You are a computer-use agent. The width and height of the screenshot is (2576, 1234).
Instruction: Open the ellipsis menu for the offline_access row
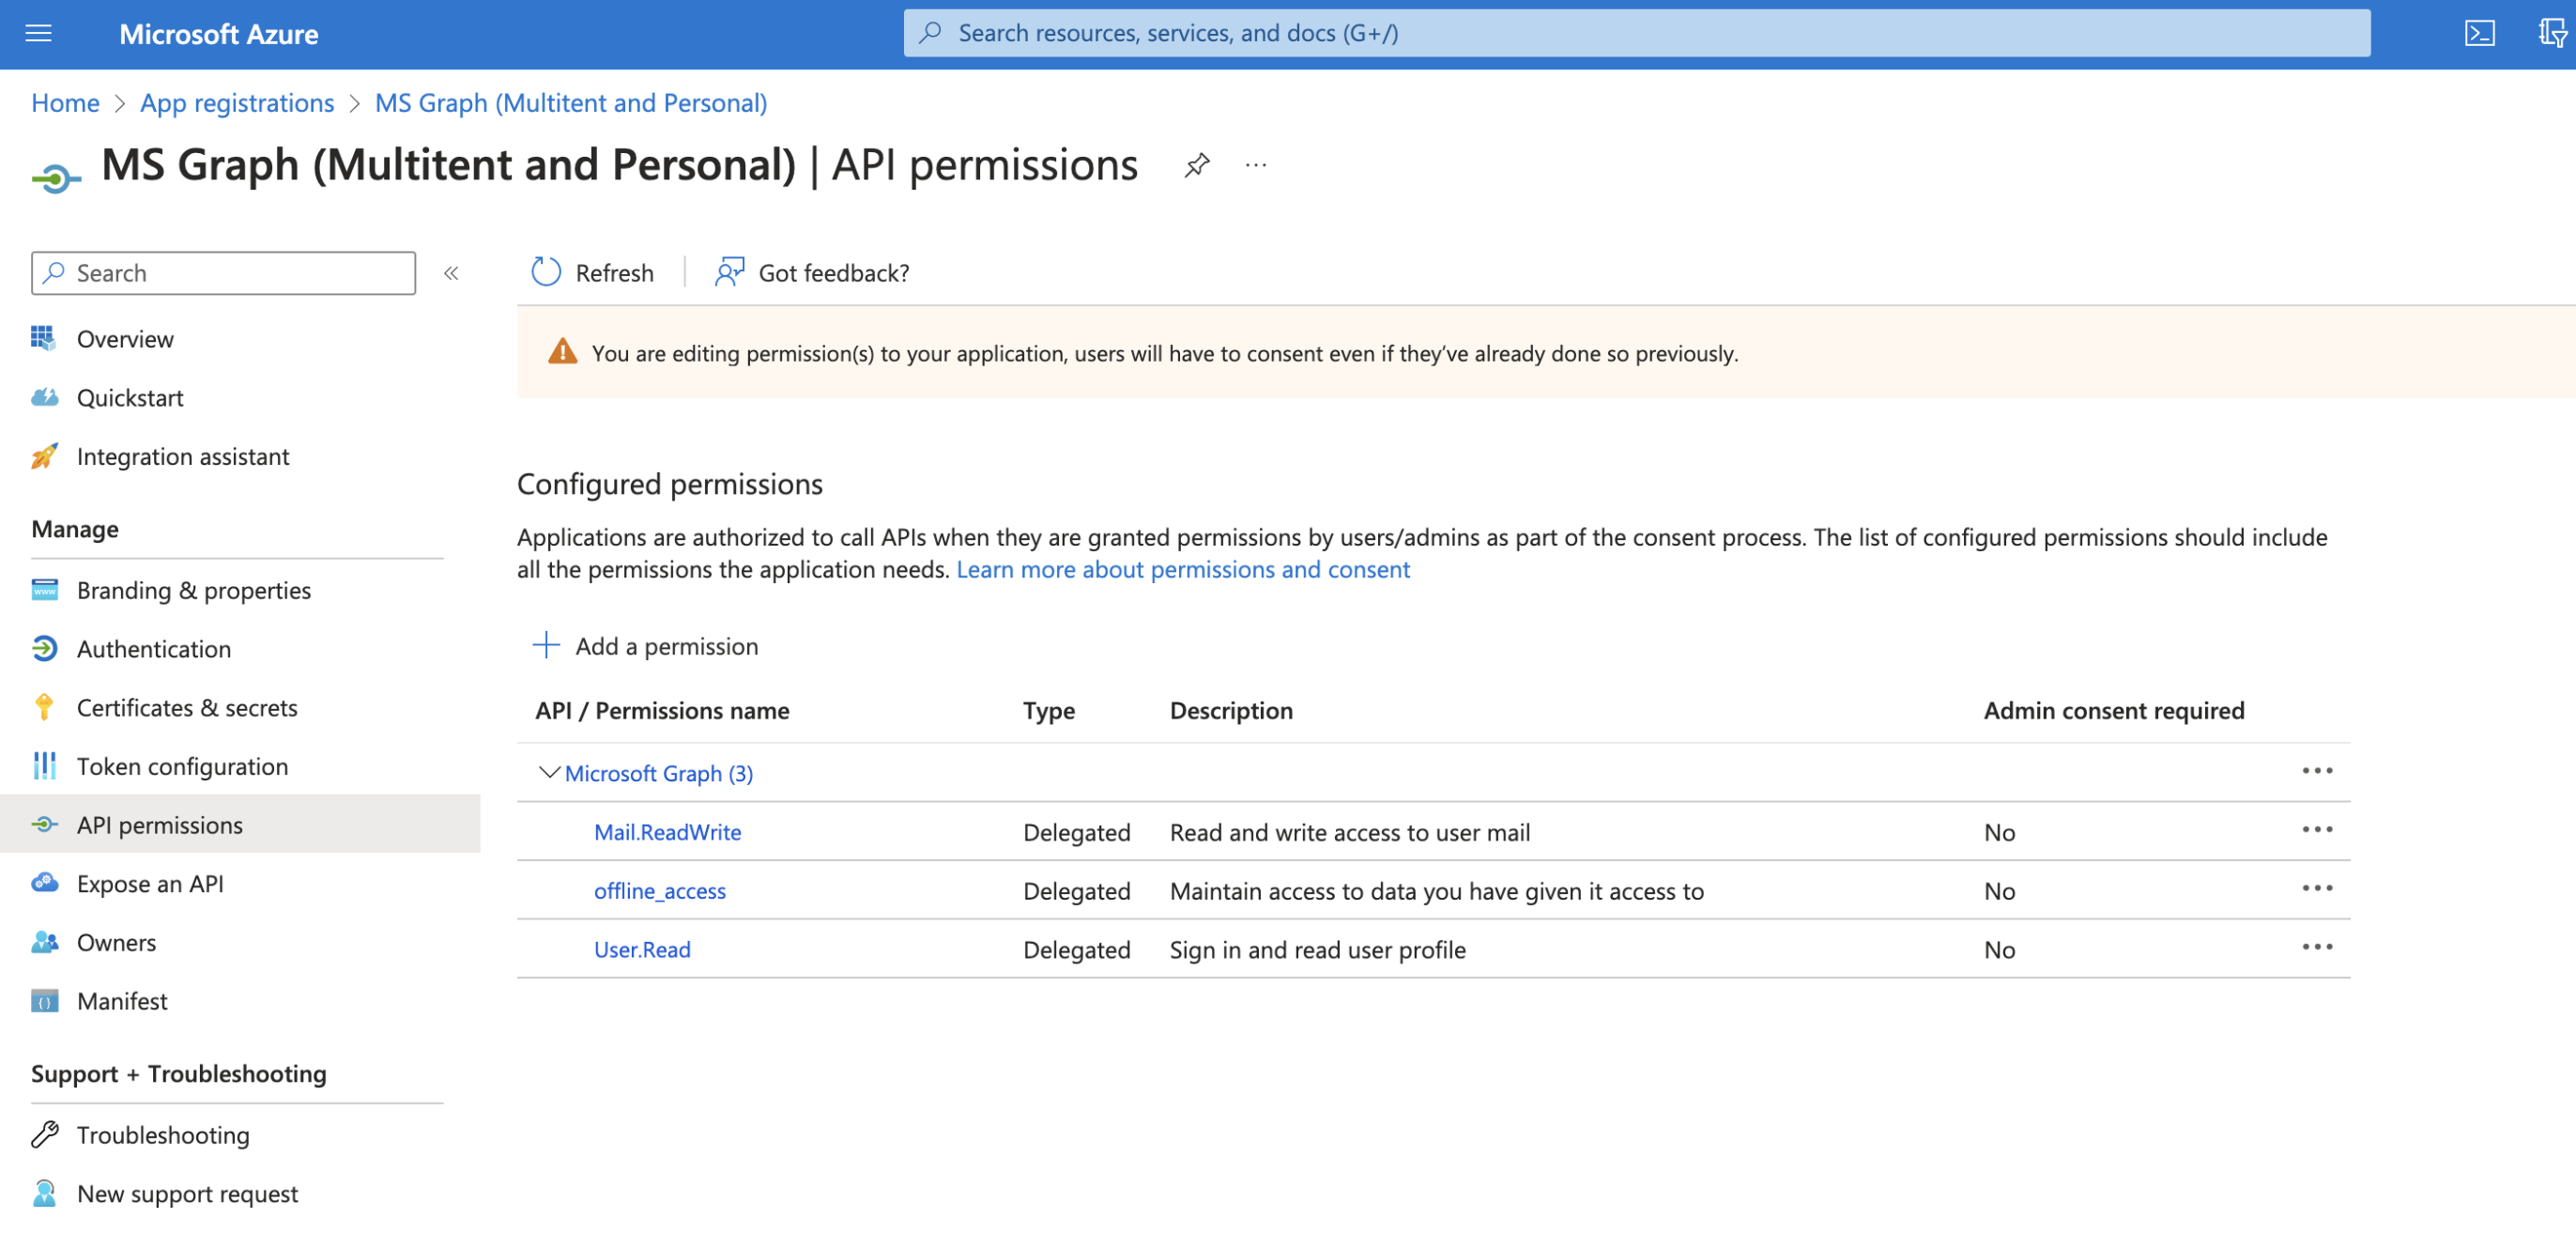[2316, 888]
